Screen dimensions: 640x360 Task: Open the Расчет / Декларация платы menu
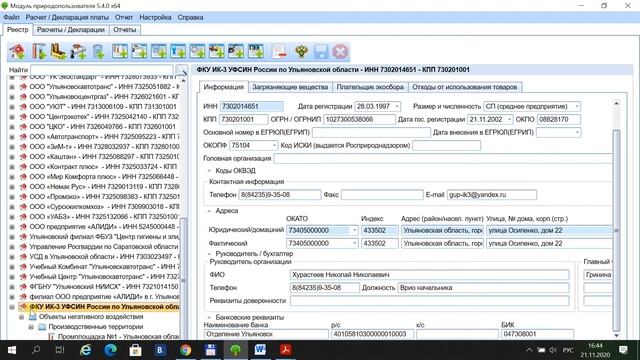67,18
